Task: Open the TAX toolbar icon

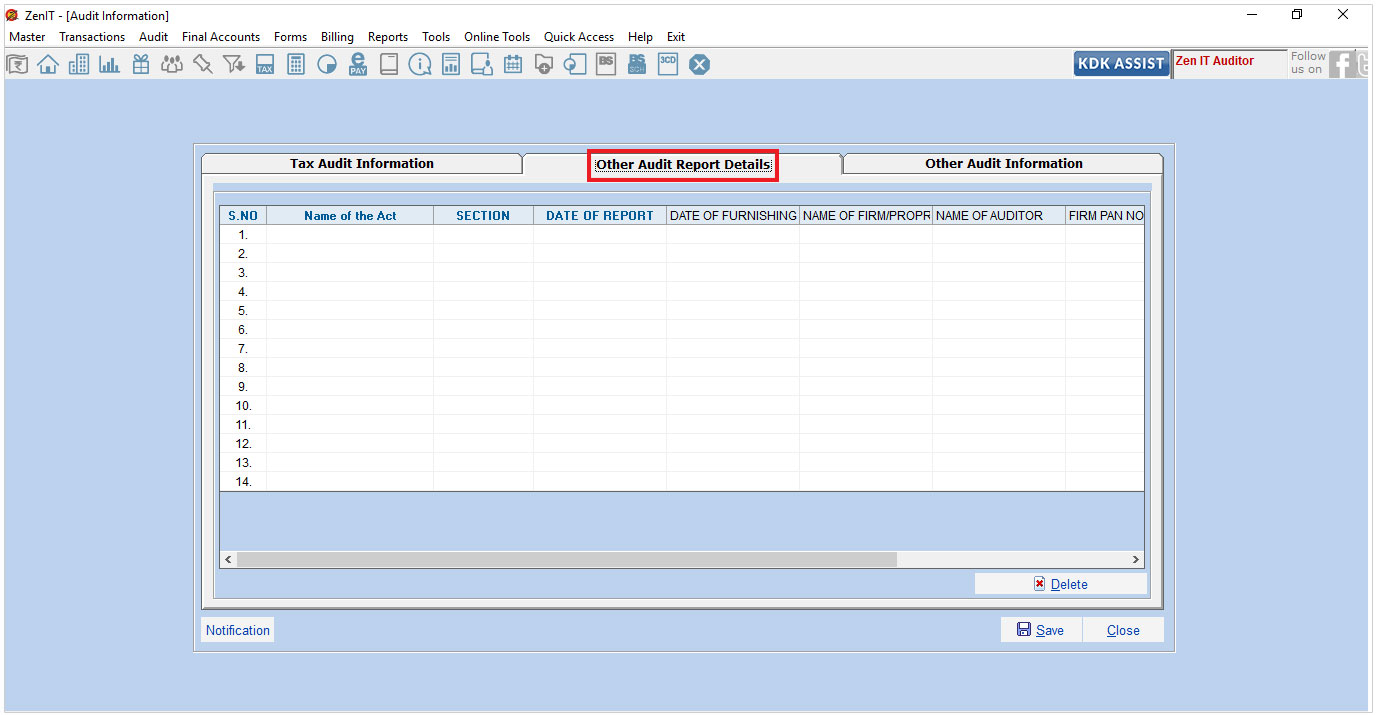Action: [x=265, y=65]
